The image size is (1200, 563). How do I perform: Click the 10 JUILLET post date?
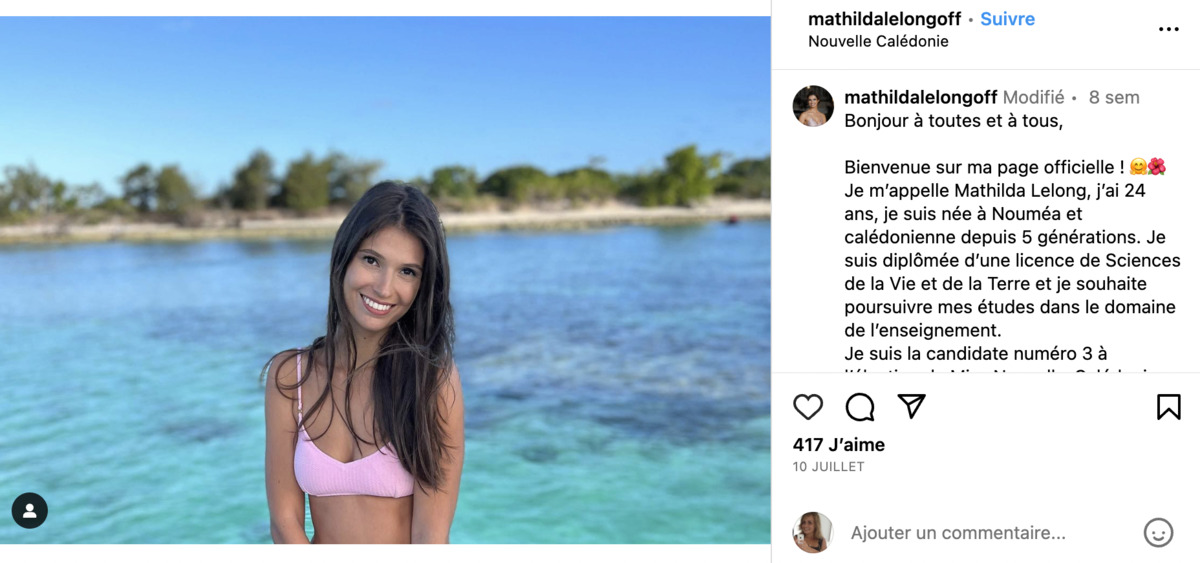tap(828, 467)
